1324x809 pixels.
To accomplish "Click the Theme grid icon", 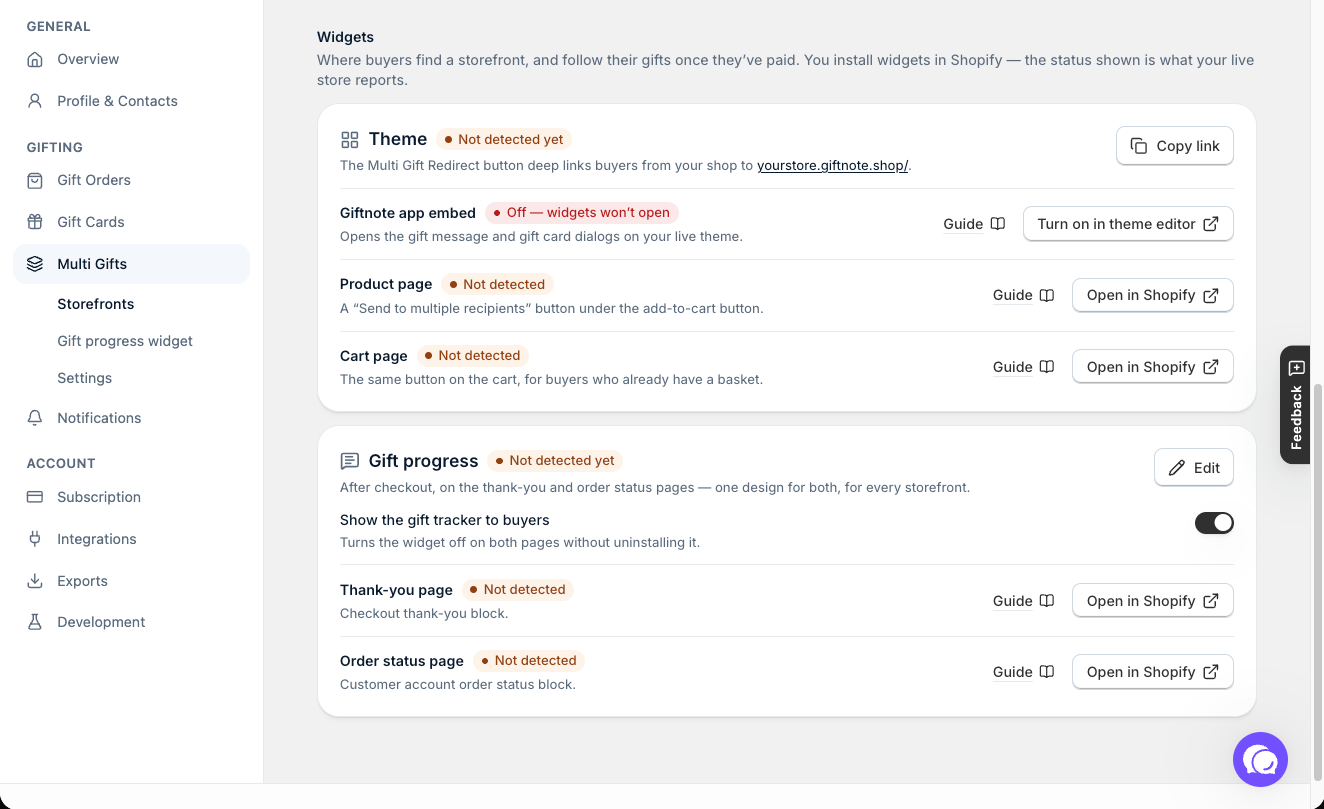I will coord(349,140).
